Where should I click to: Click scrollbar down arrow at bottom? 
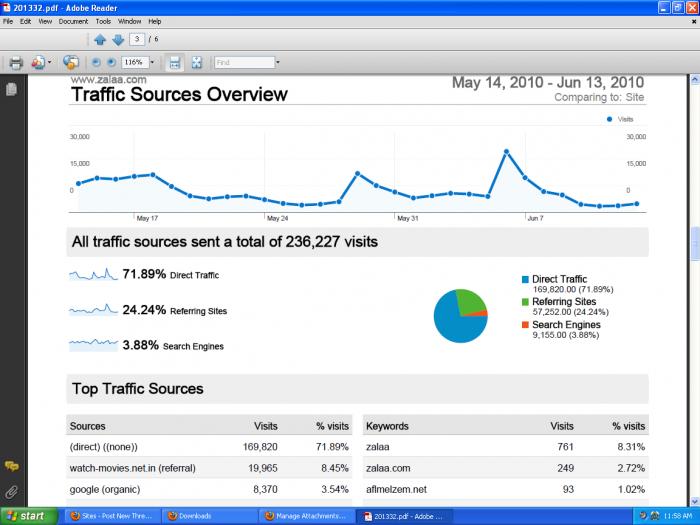[695, 502]
